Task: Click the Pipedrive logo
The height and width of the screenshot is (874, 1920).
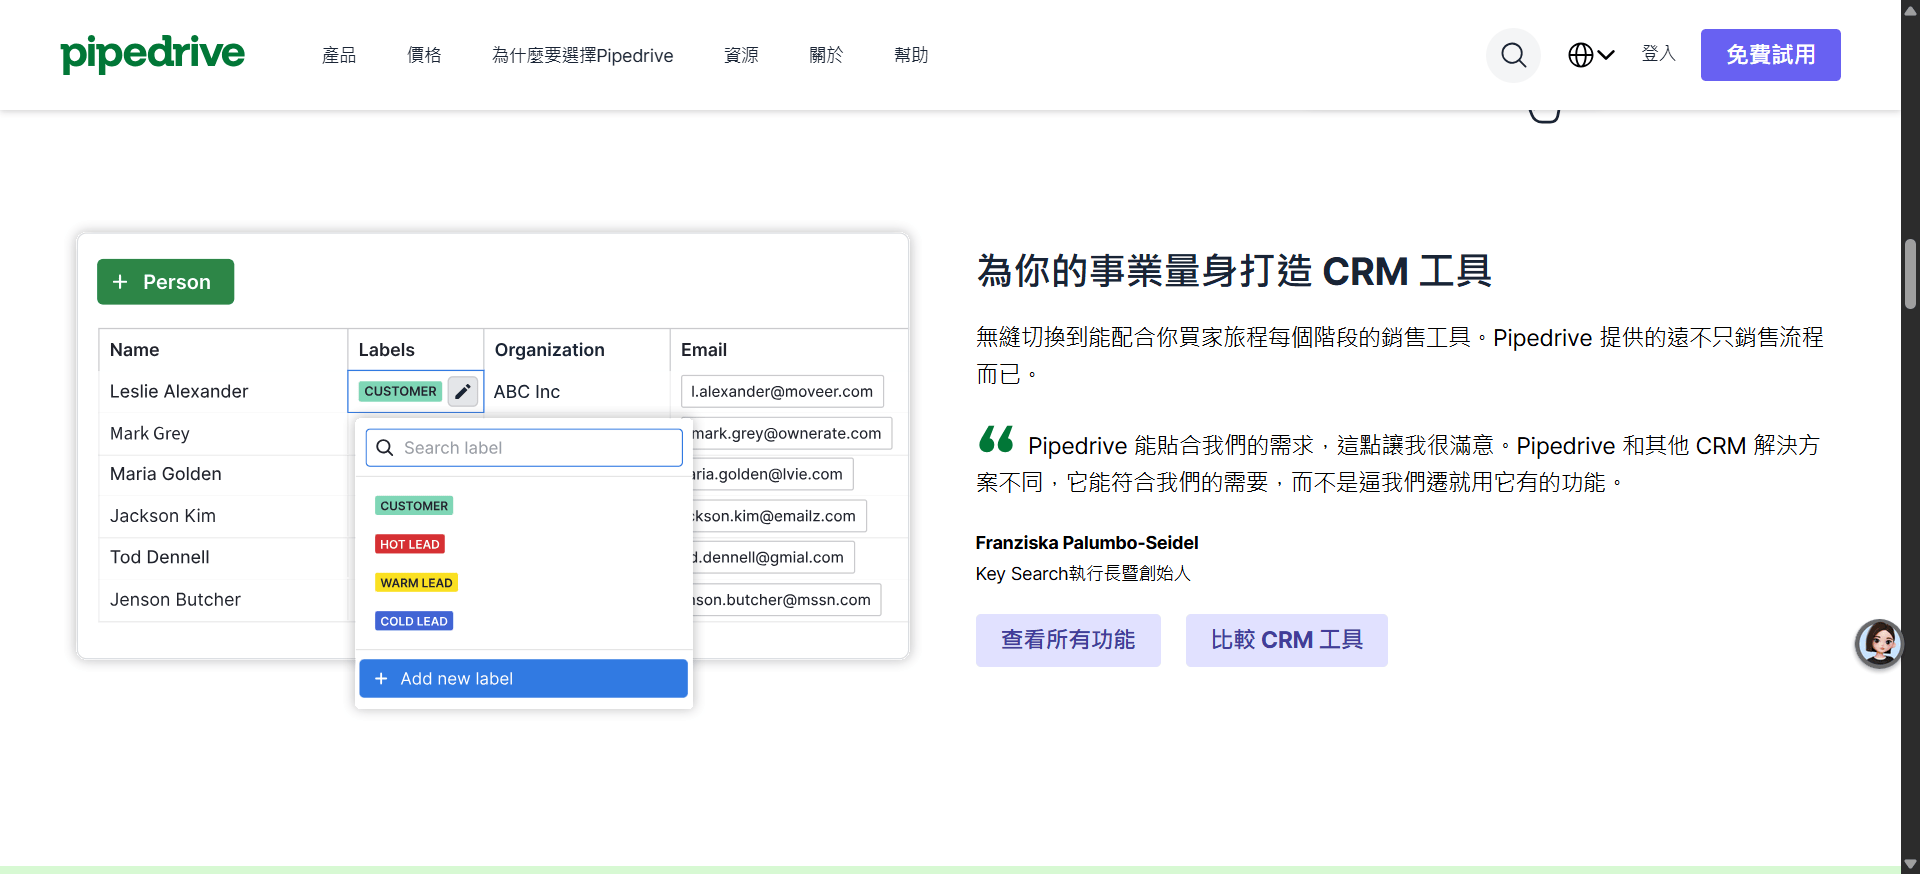Action: tap(152, 54)
